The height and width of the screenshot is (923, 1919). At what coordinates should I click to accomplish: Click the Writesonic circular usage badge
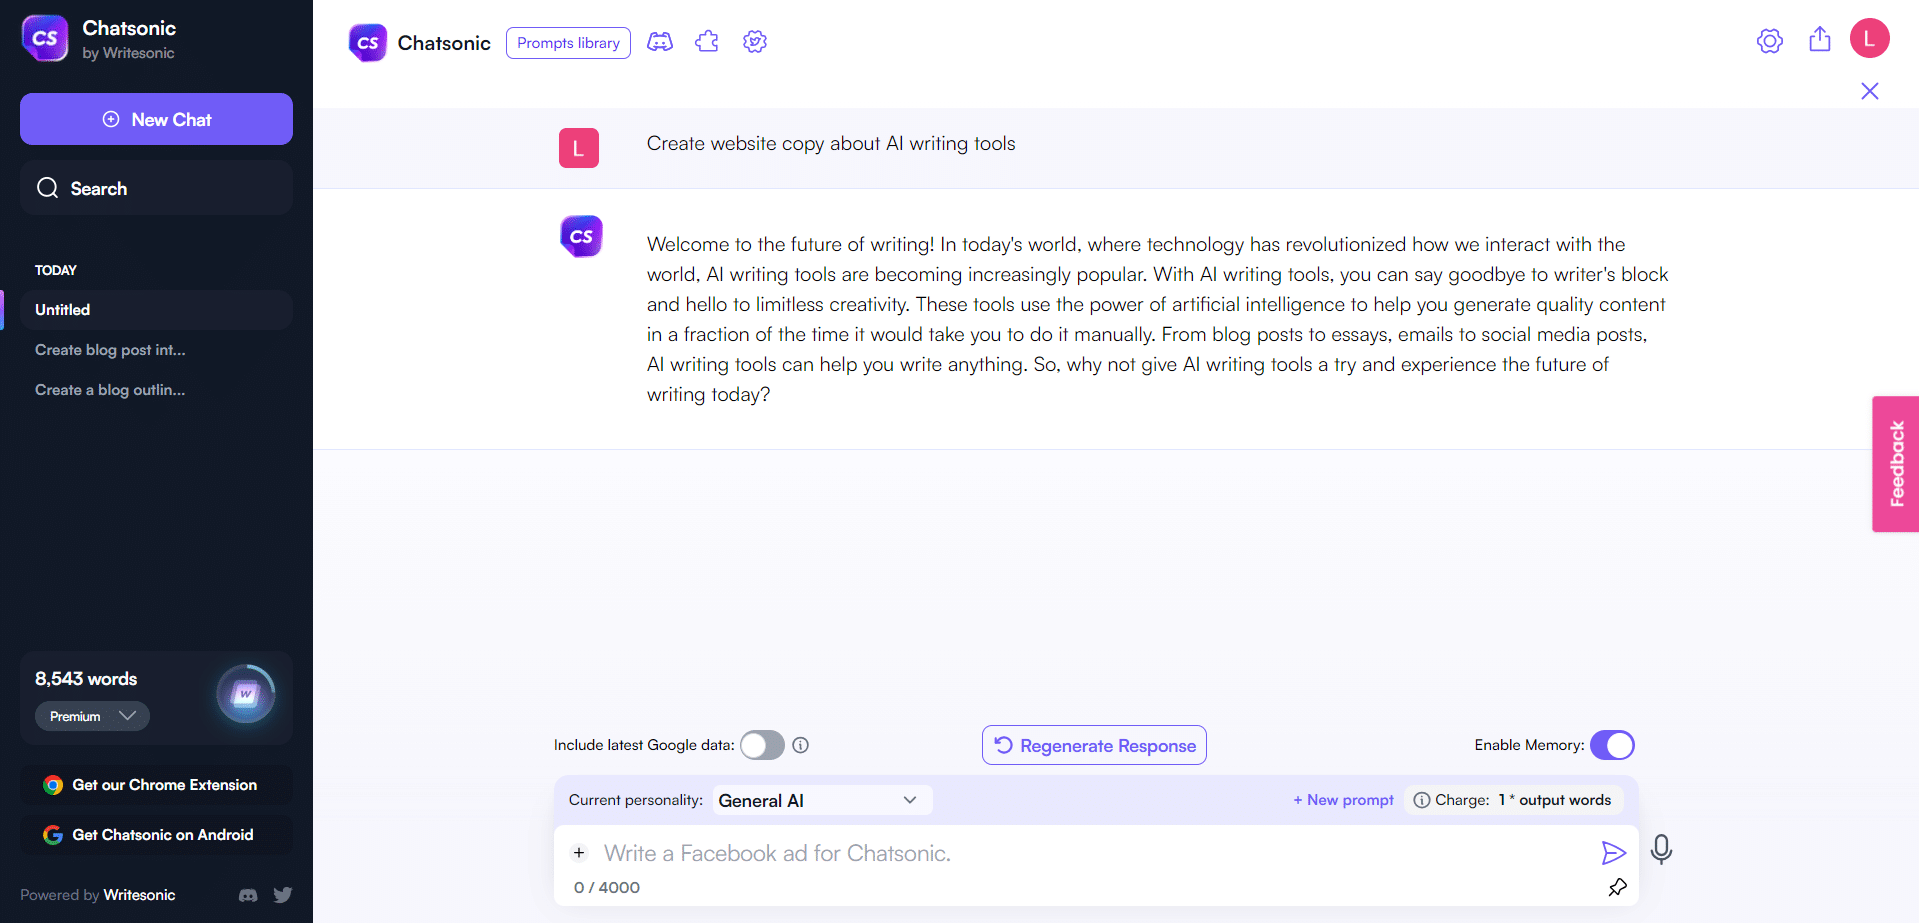(246, 694)
